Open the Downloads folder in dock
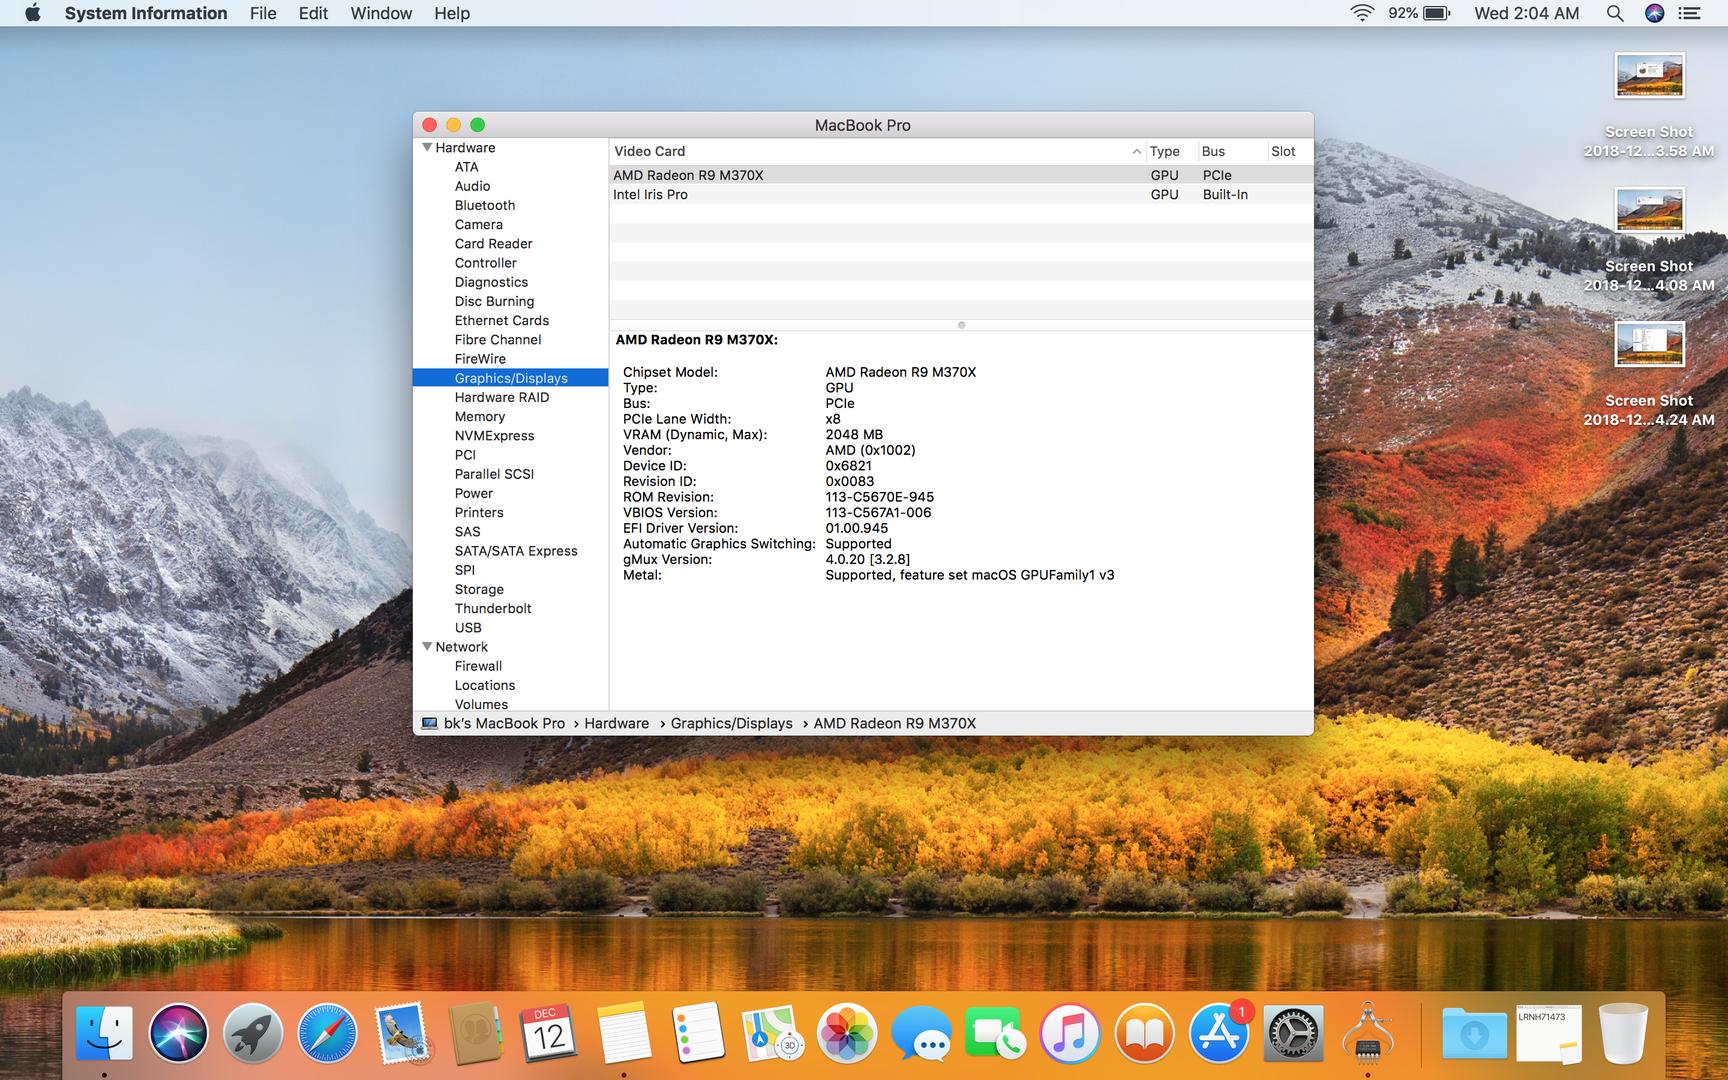The height and width of the screenshot is (1080, 1728). [1474, 1033]
